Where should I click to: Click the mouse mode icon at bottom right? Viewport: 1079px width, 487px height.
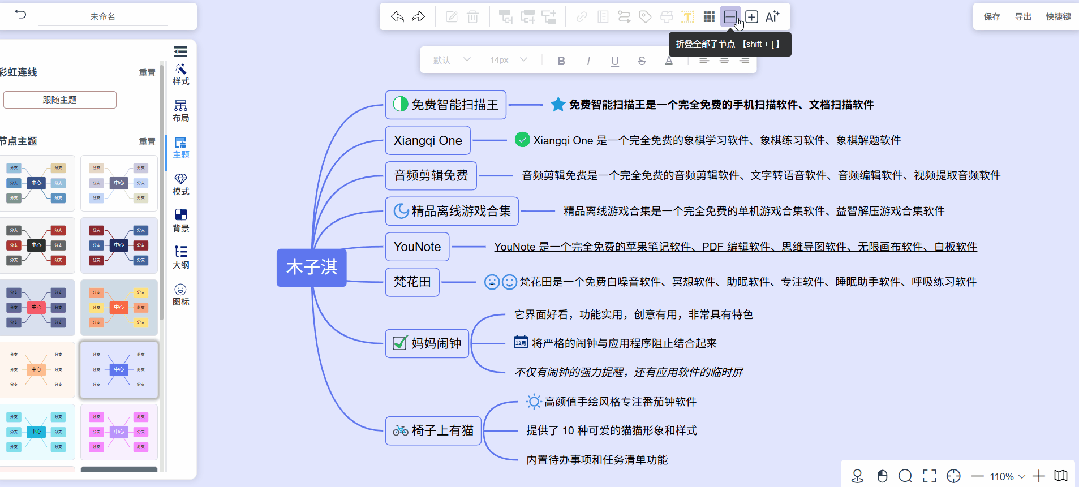pyautogui.click(x=882, y=475)
